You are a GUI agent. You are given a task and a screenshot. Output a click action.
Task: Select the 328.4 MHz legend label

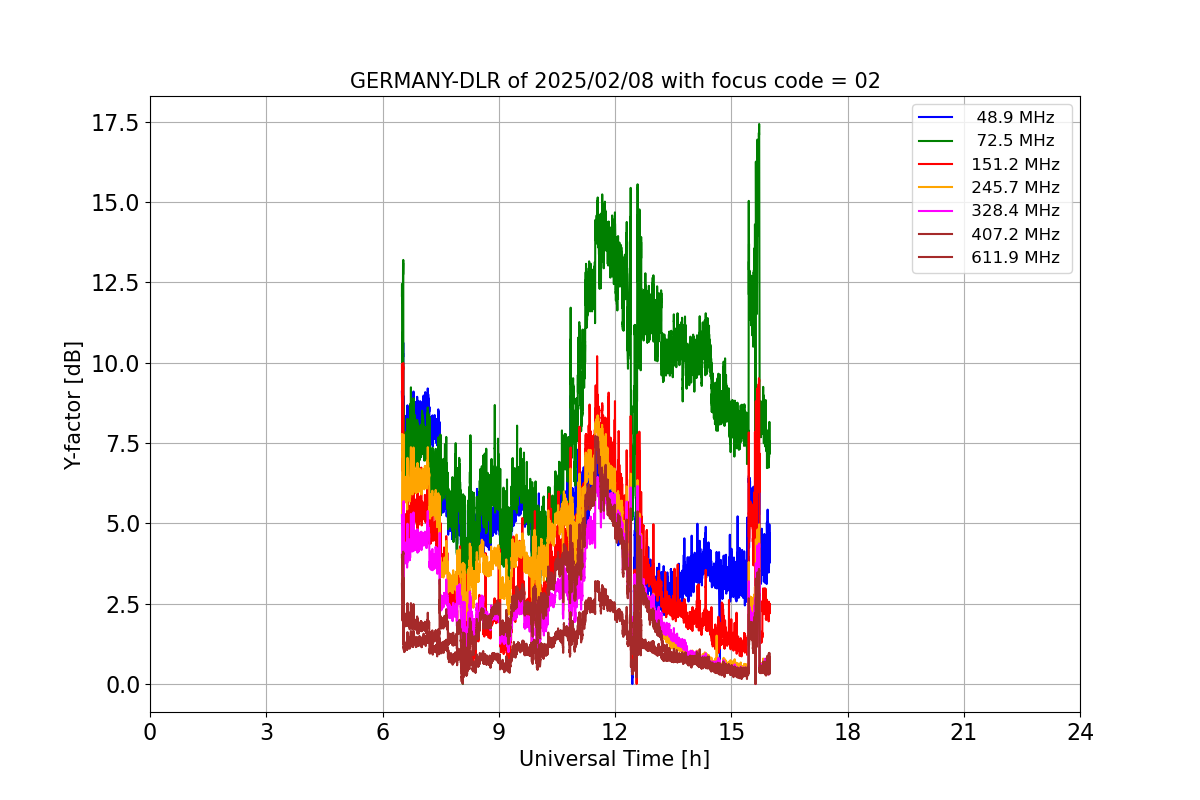(1015, 211)
